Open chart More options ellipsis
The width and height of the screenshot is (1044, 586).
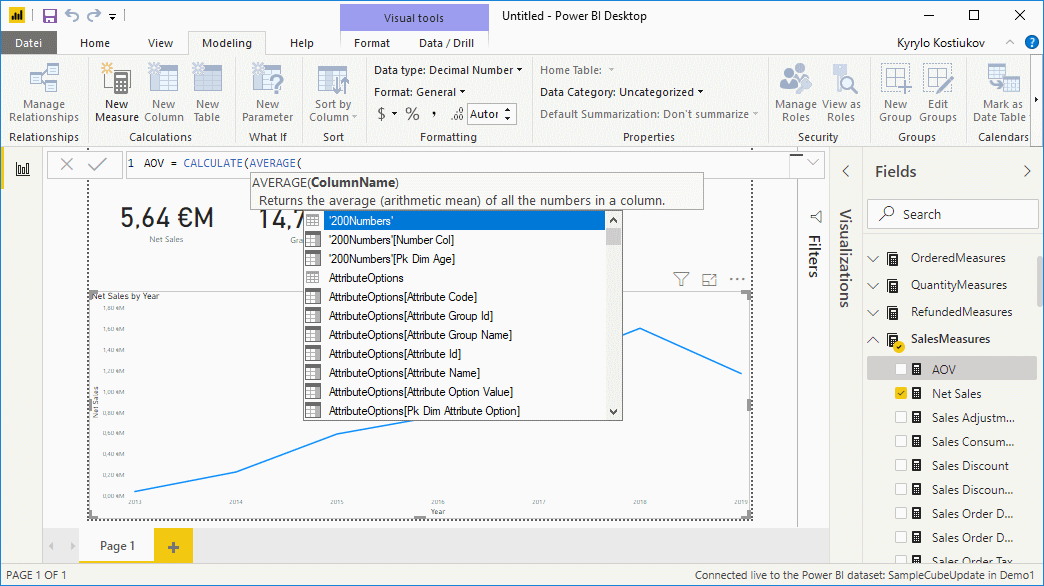coord(737,279)
